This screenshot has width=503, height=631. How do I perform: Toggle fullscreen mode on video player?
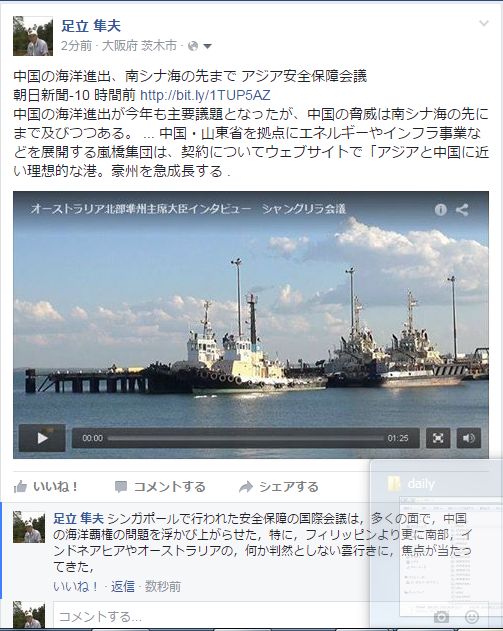tap(438, 438)
